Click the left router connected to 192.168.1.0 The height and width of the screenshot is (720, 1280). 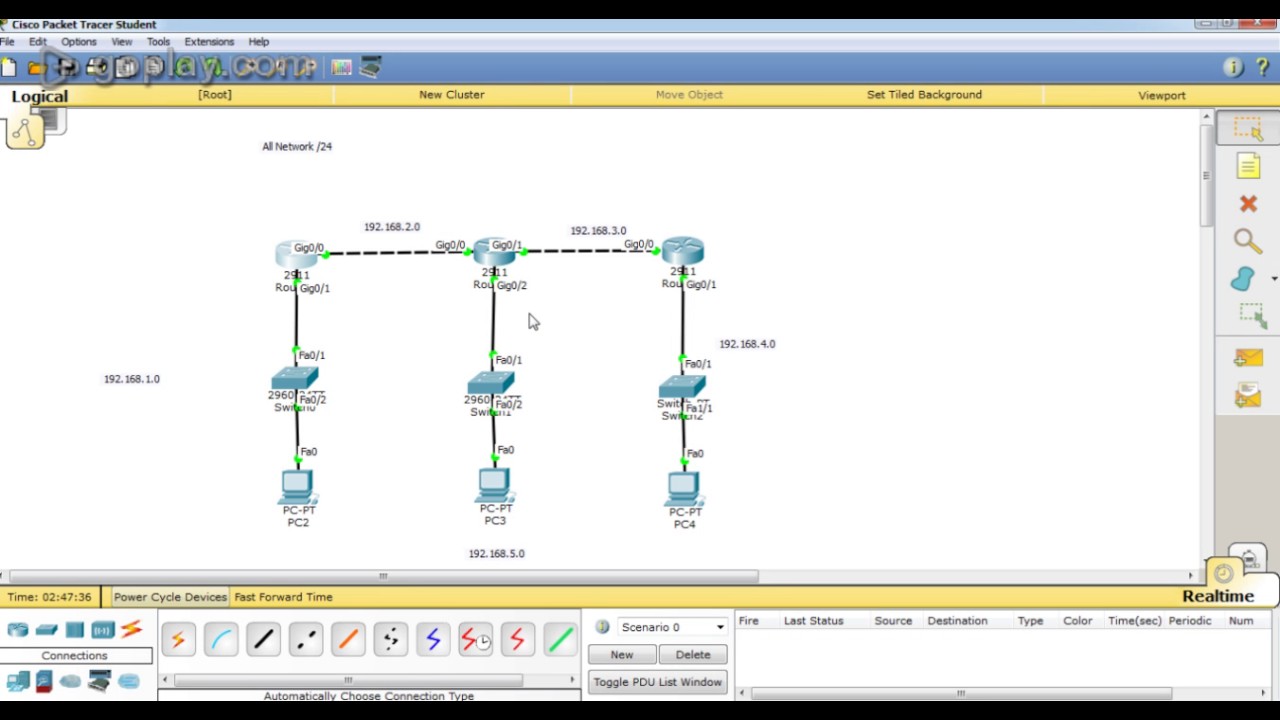296,253
